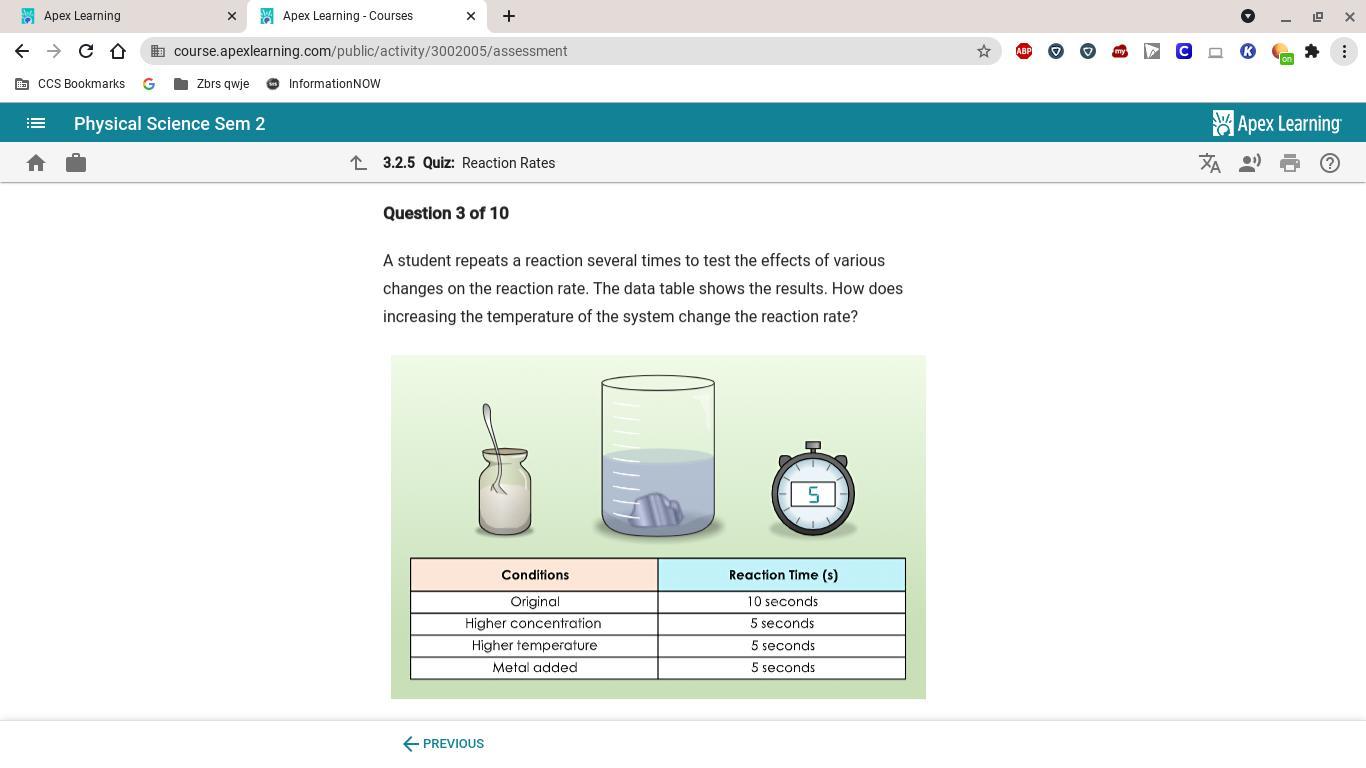Click the grey laptop extension icon
This screenshot has width=1366, height=768.
pyautogui.click(x=1216, y=51)
